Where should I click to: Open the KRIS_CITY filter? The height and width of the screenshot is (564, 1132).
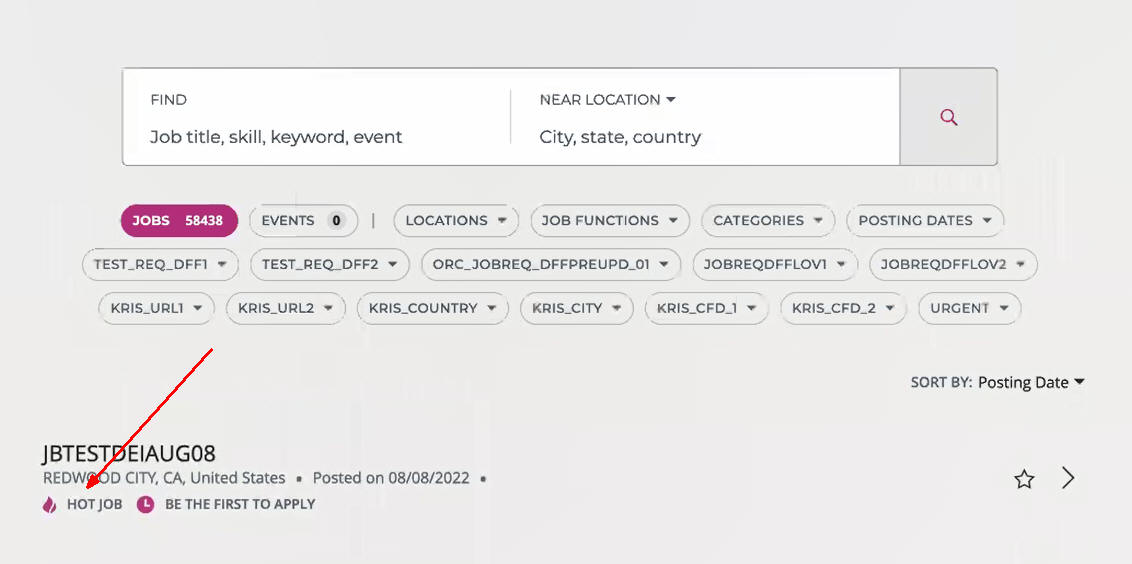577,308
